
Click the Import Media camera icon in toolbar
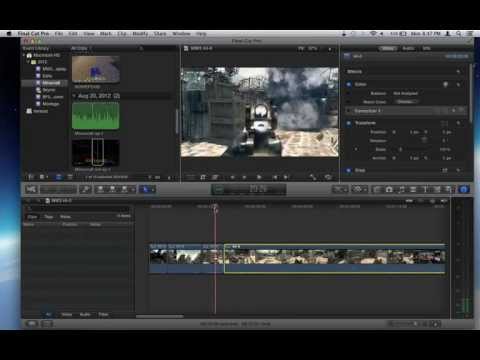[31, 189]
